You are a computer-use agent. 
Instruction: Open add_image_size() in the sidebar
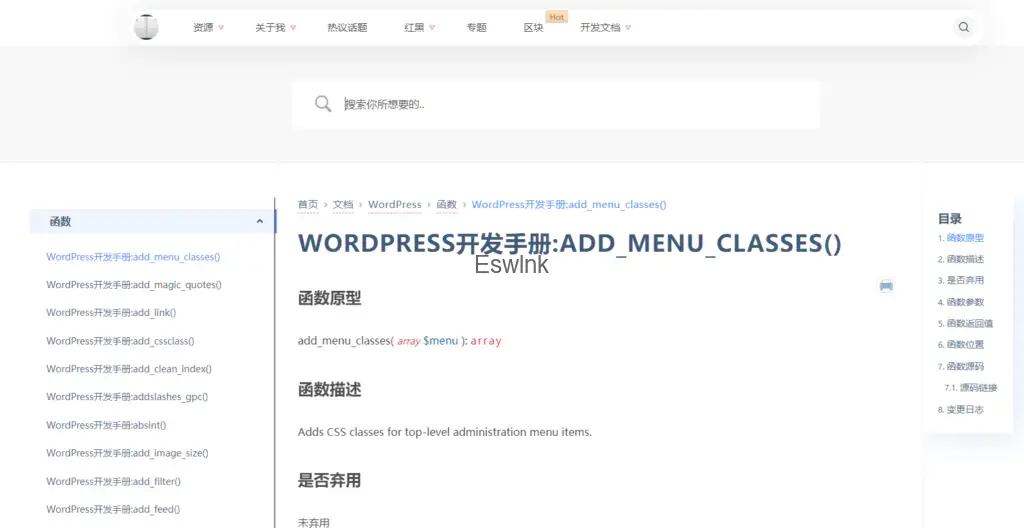pos(127,453)
